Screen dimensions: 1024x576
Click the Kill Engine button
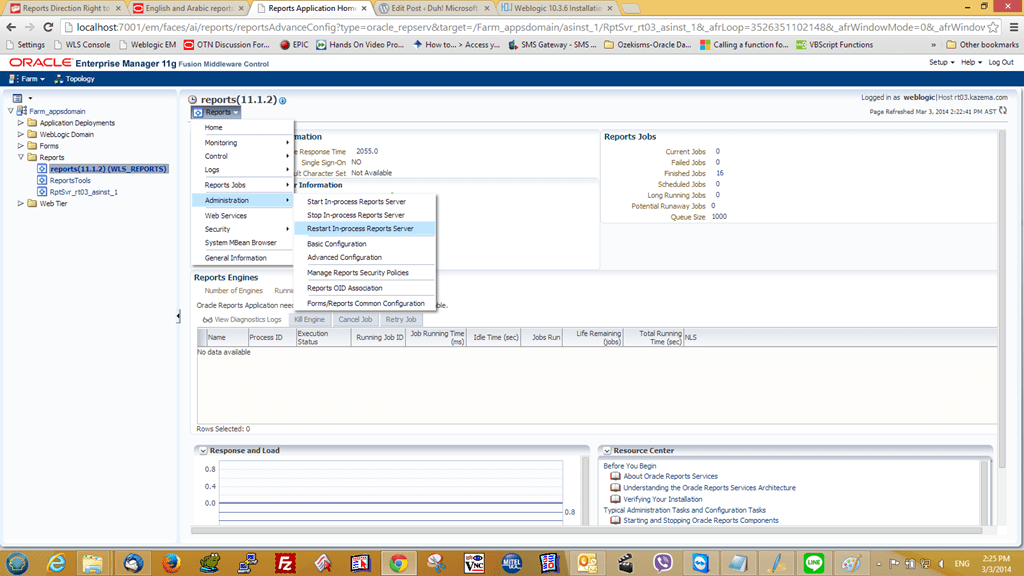point(309,319)
